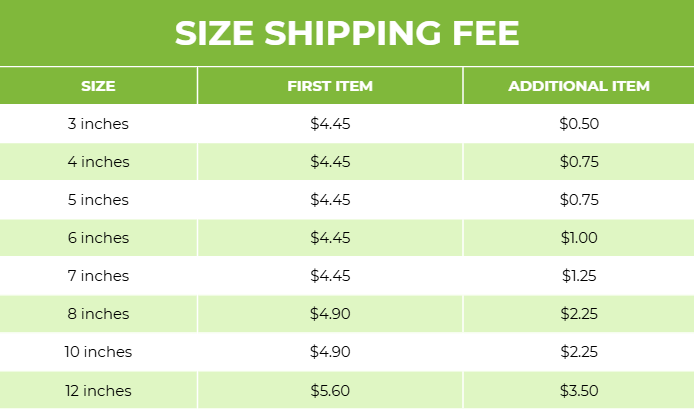Image resolution: width=694 pixels, height=409 pixels.
Task: Click the 3 inches size cell
Action: coord(98,124)
